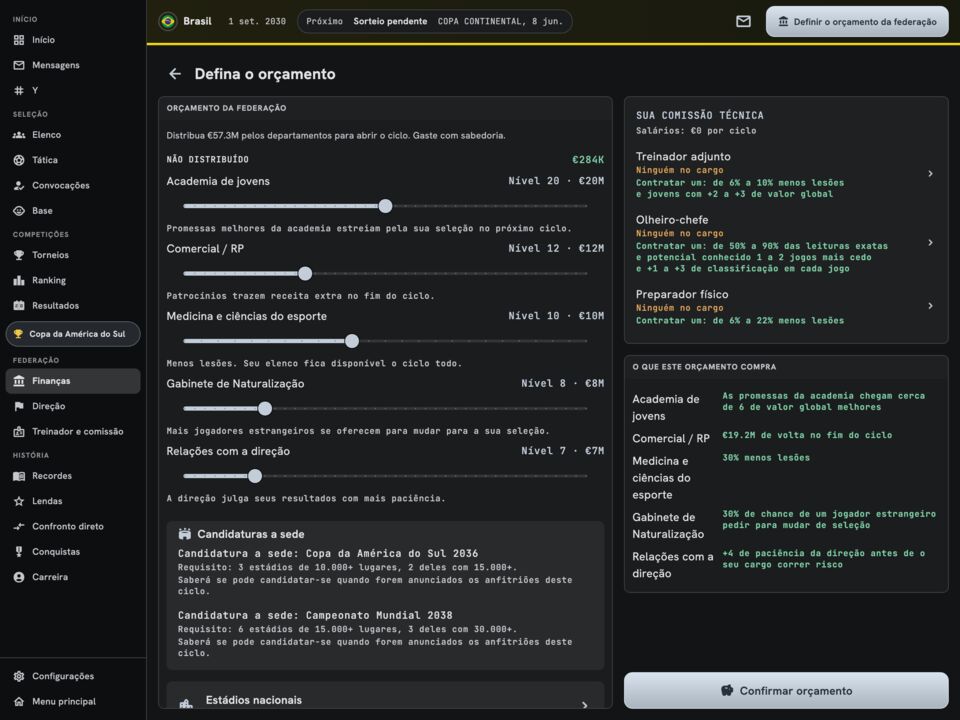Click the "Nível 20 · €20M" value

click(x=556, y=181)
